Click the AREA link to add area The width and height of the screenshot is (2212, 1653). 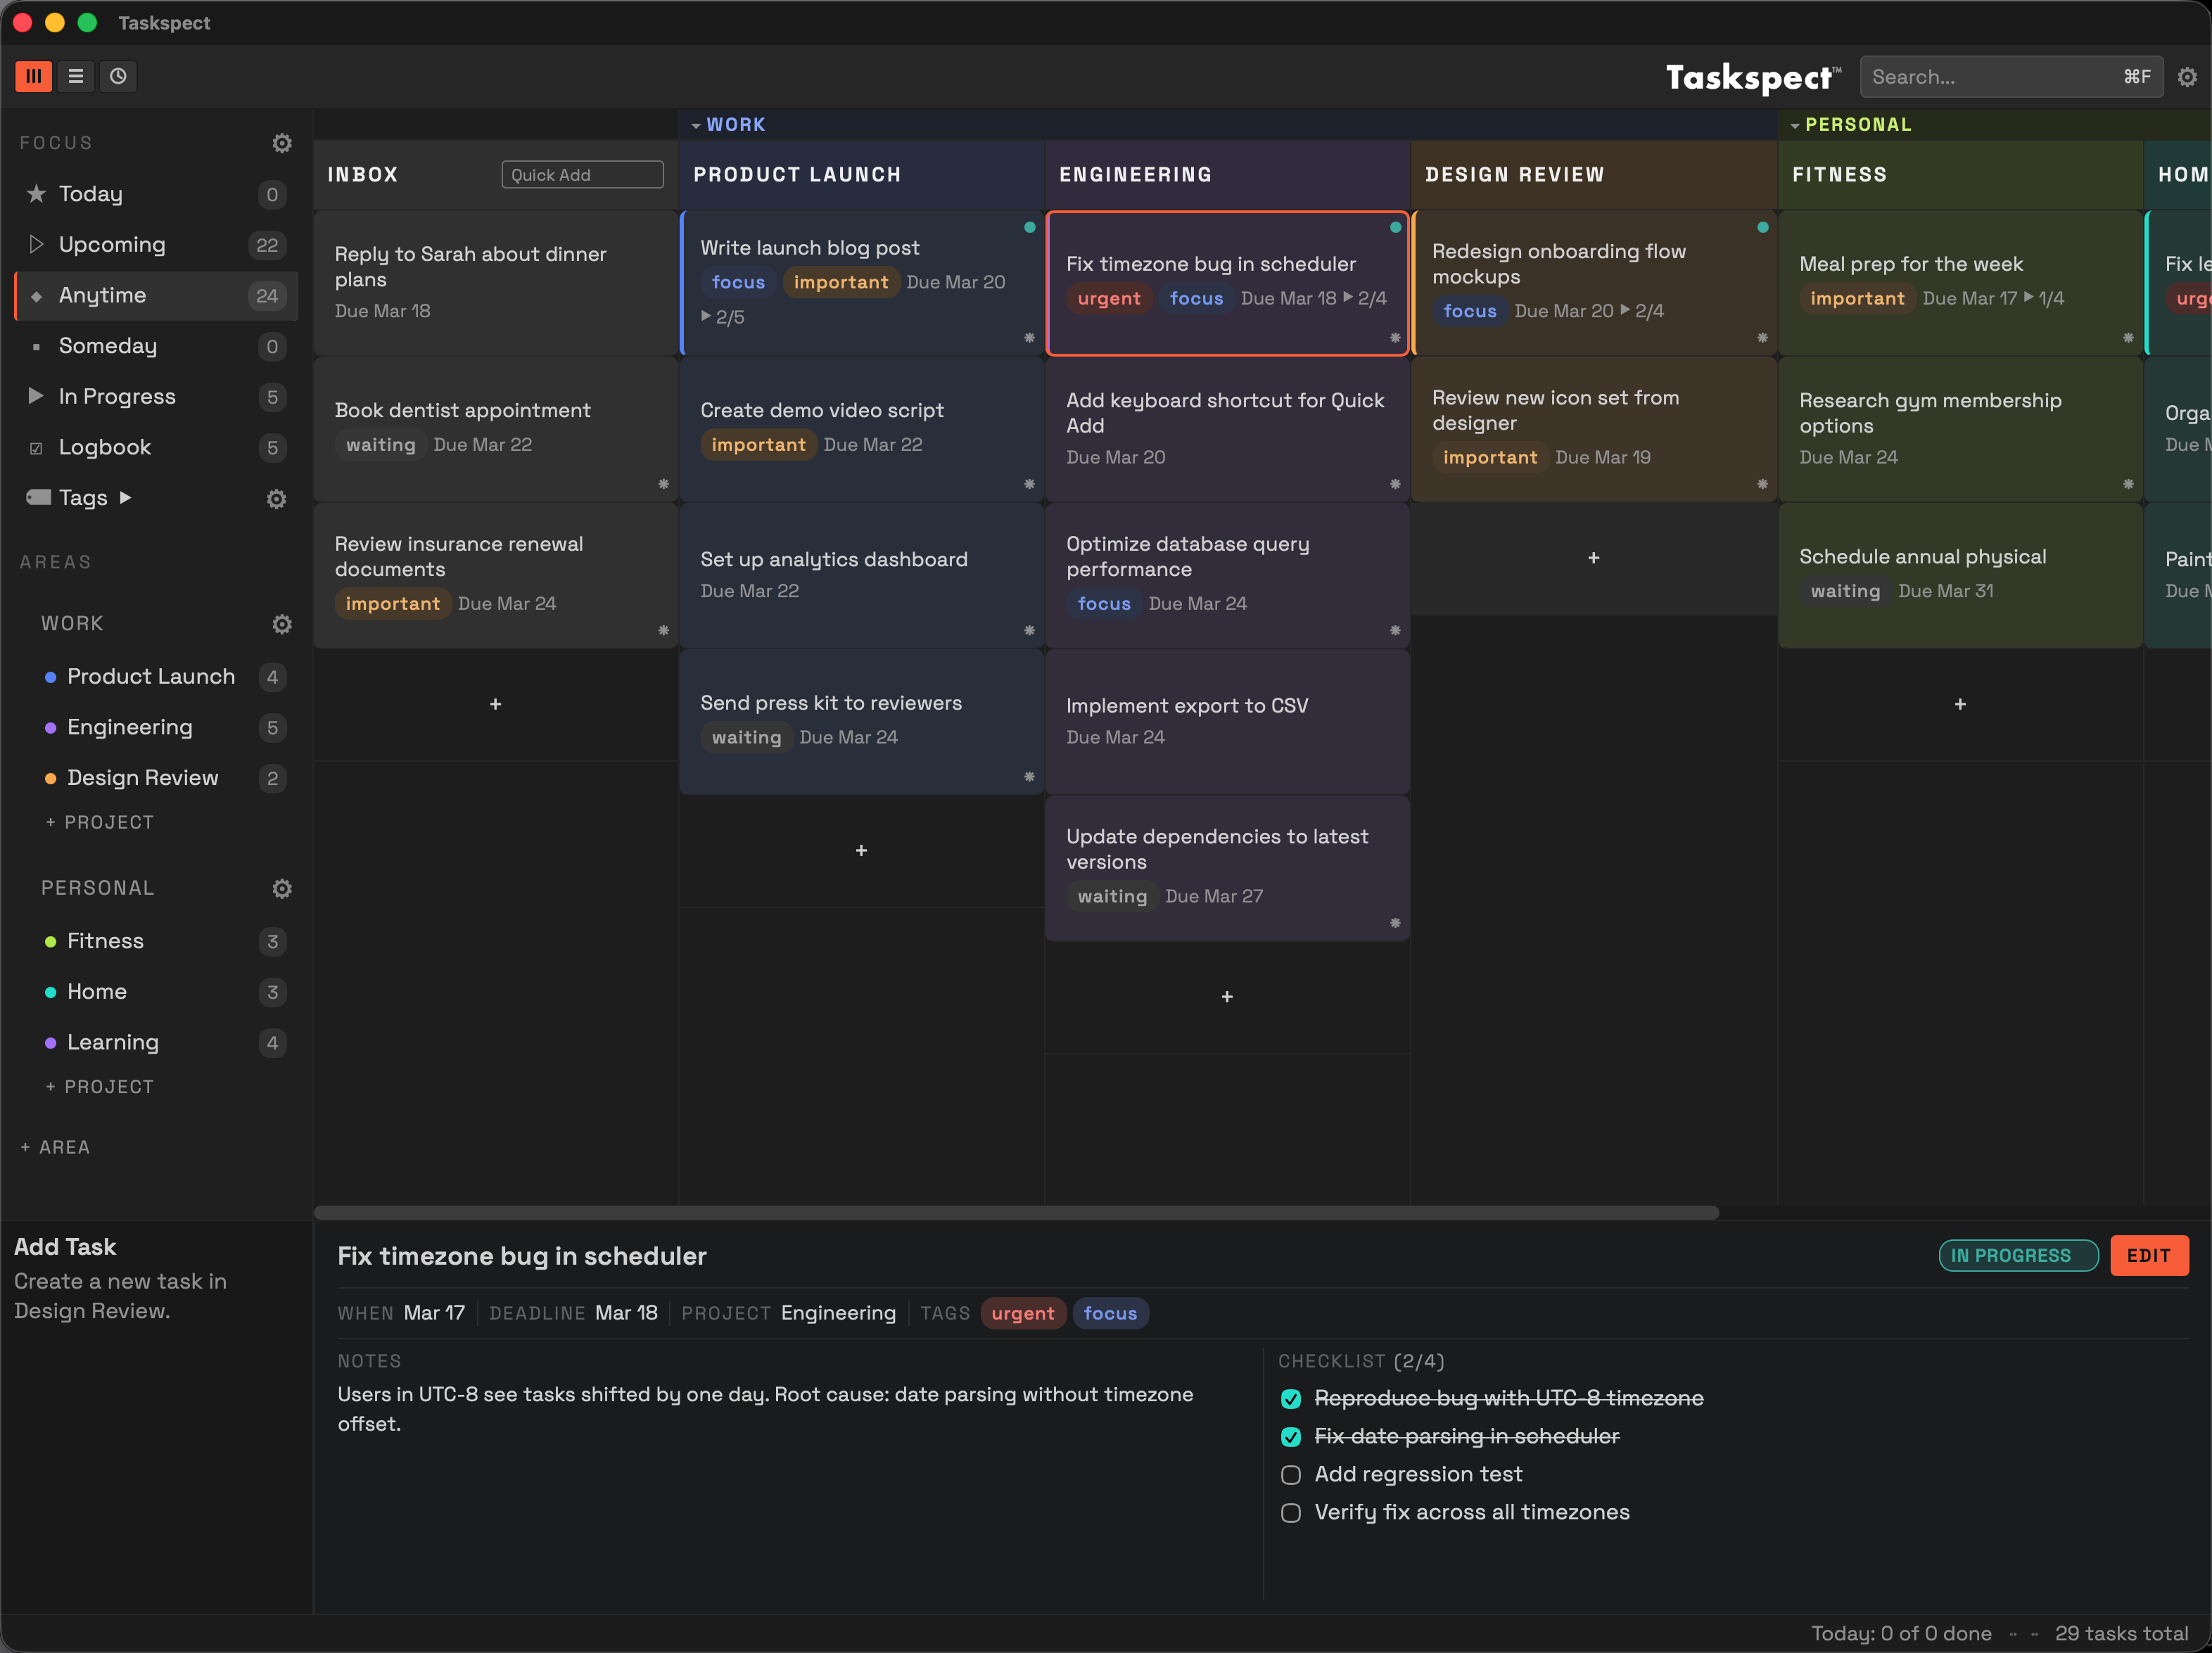pyautogui.click(x=56, y=1147)
